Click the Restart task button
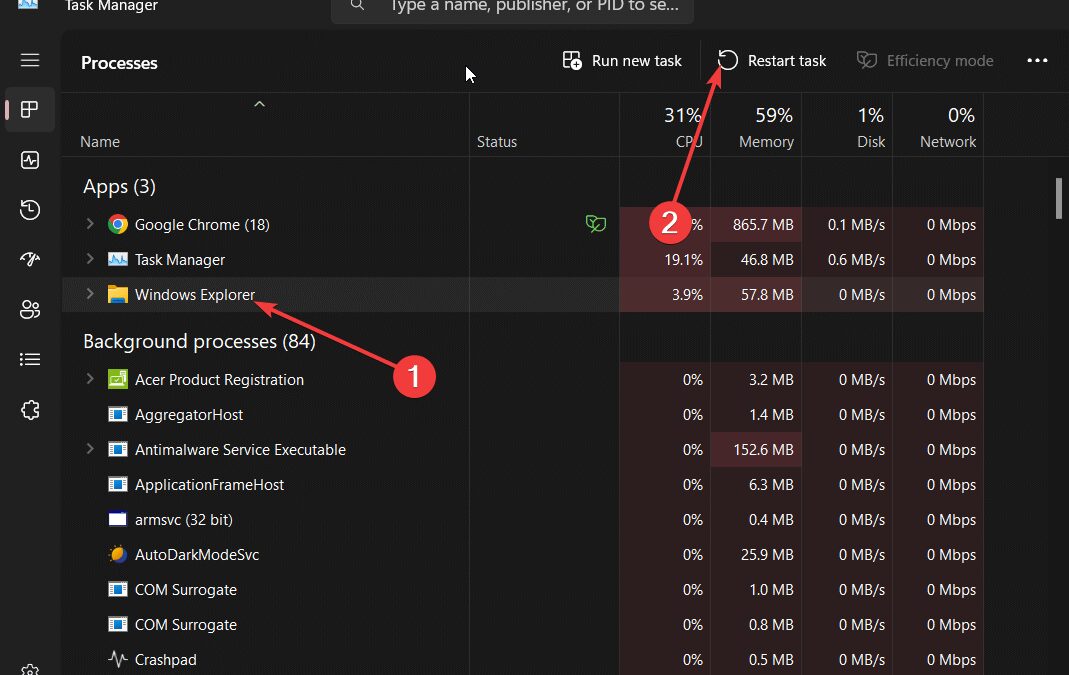 [x=772, y=61]
